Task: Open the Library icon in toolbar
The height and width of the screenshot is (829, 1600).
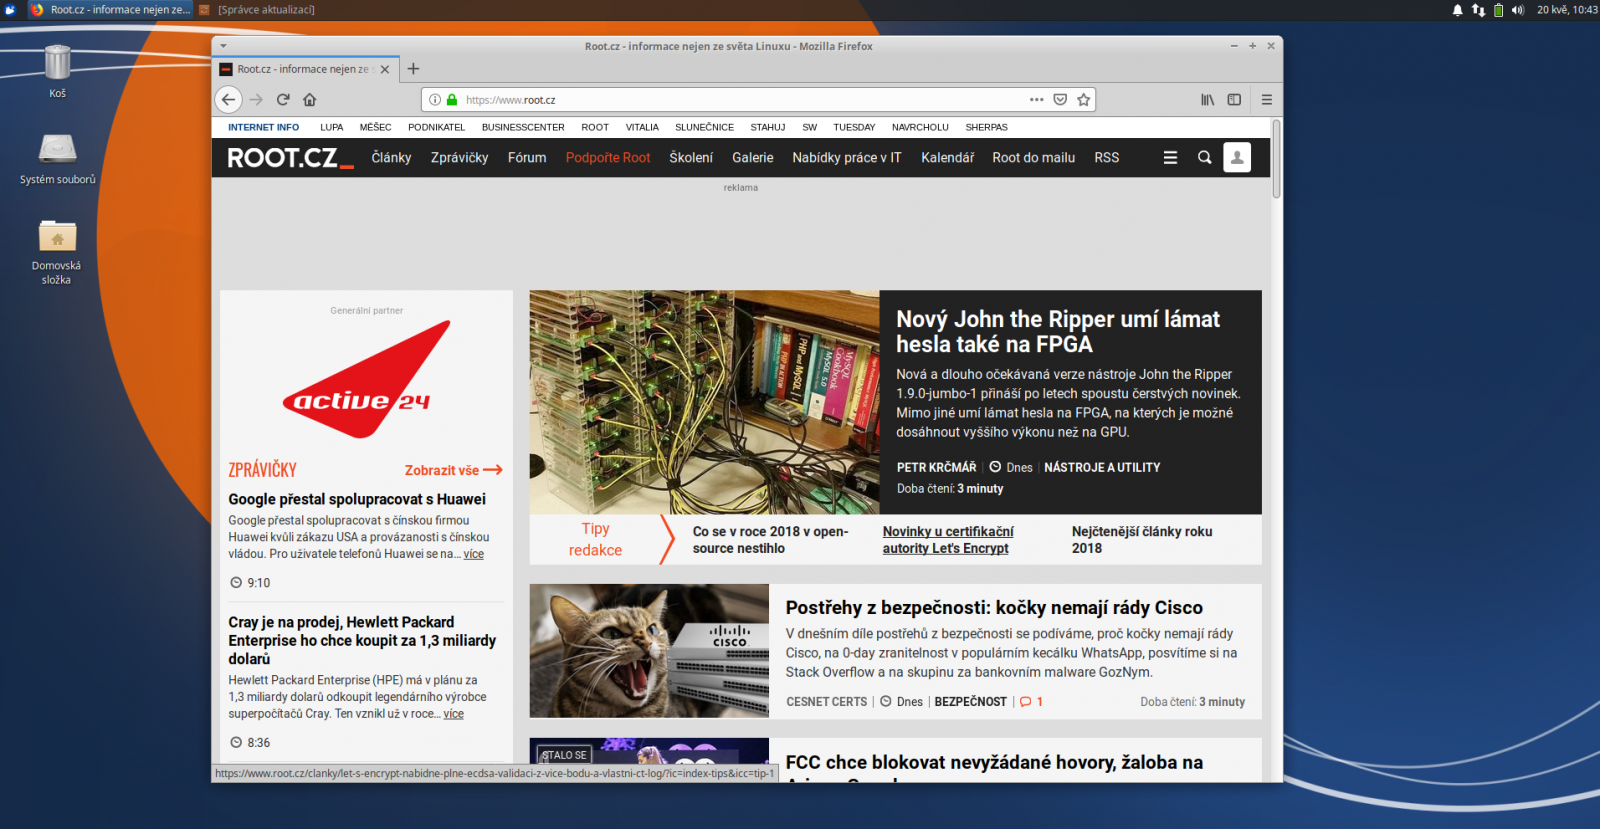Action: (x=1208, y=100)
